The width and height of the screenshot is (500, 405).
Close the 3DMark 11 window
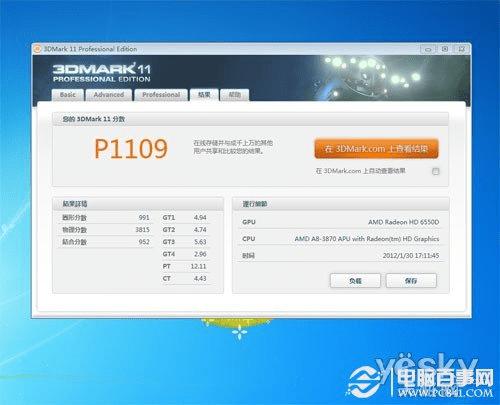pos(461,49)
